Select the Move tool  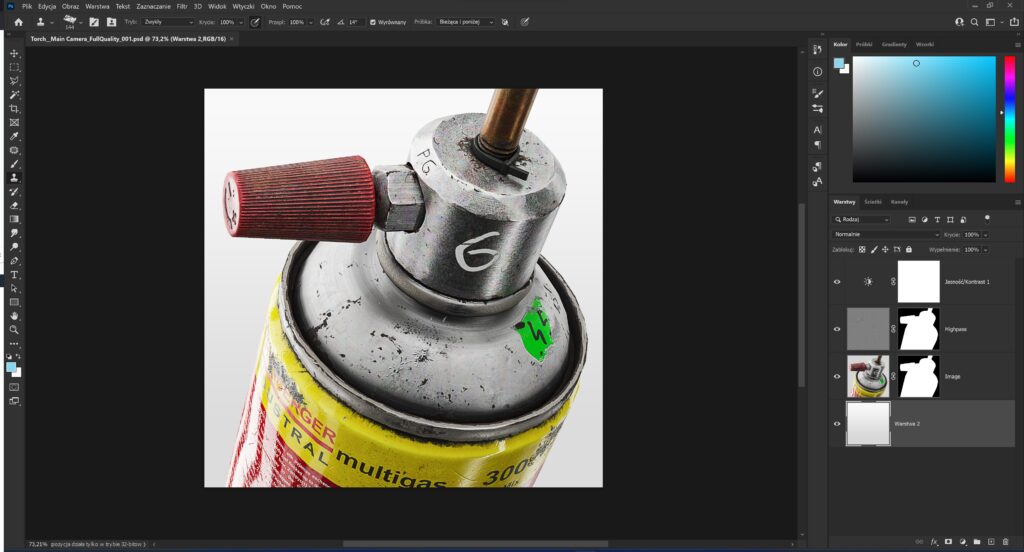point(14,54)
